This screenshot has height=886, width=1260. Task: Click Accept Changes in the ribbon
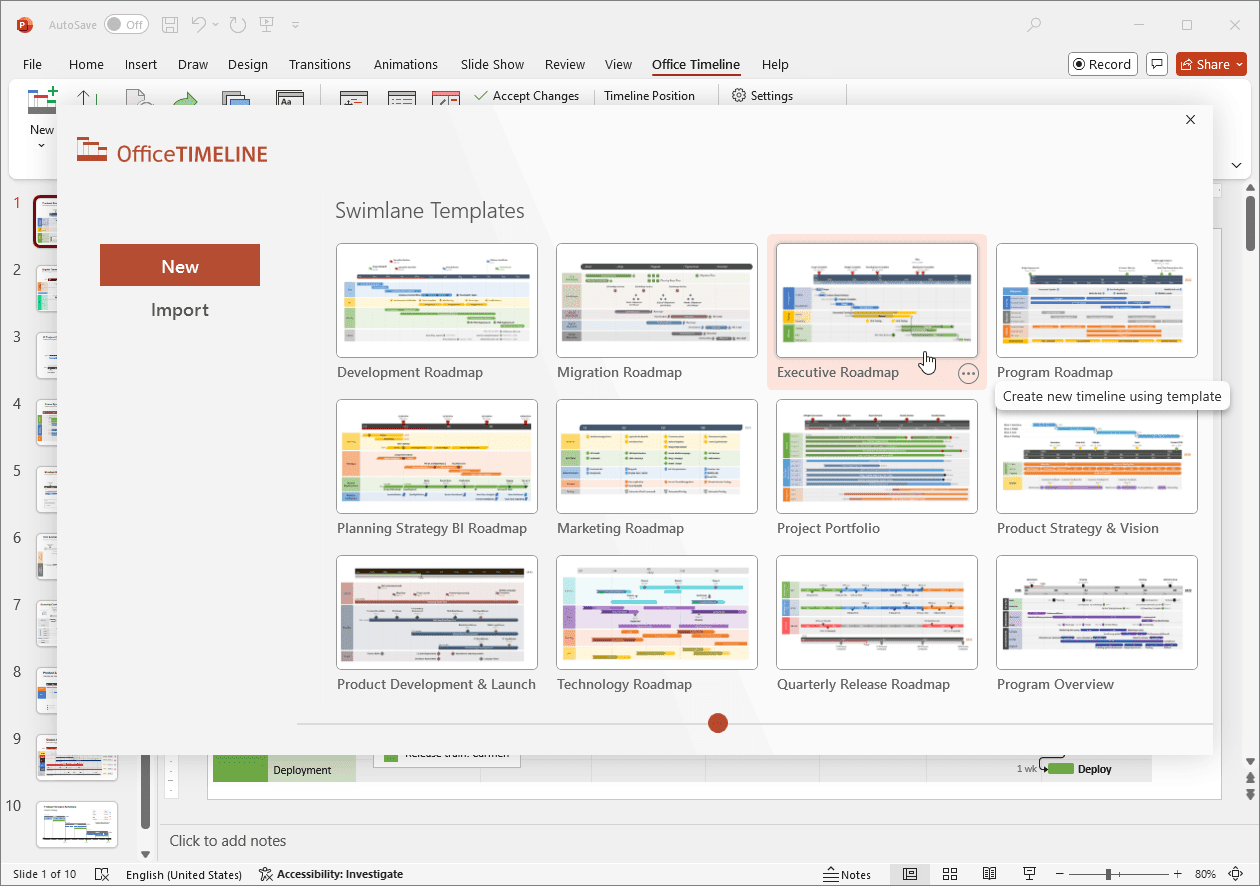point(527,96)
